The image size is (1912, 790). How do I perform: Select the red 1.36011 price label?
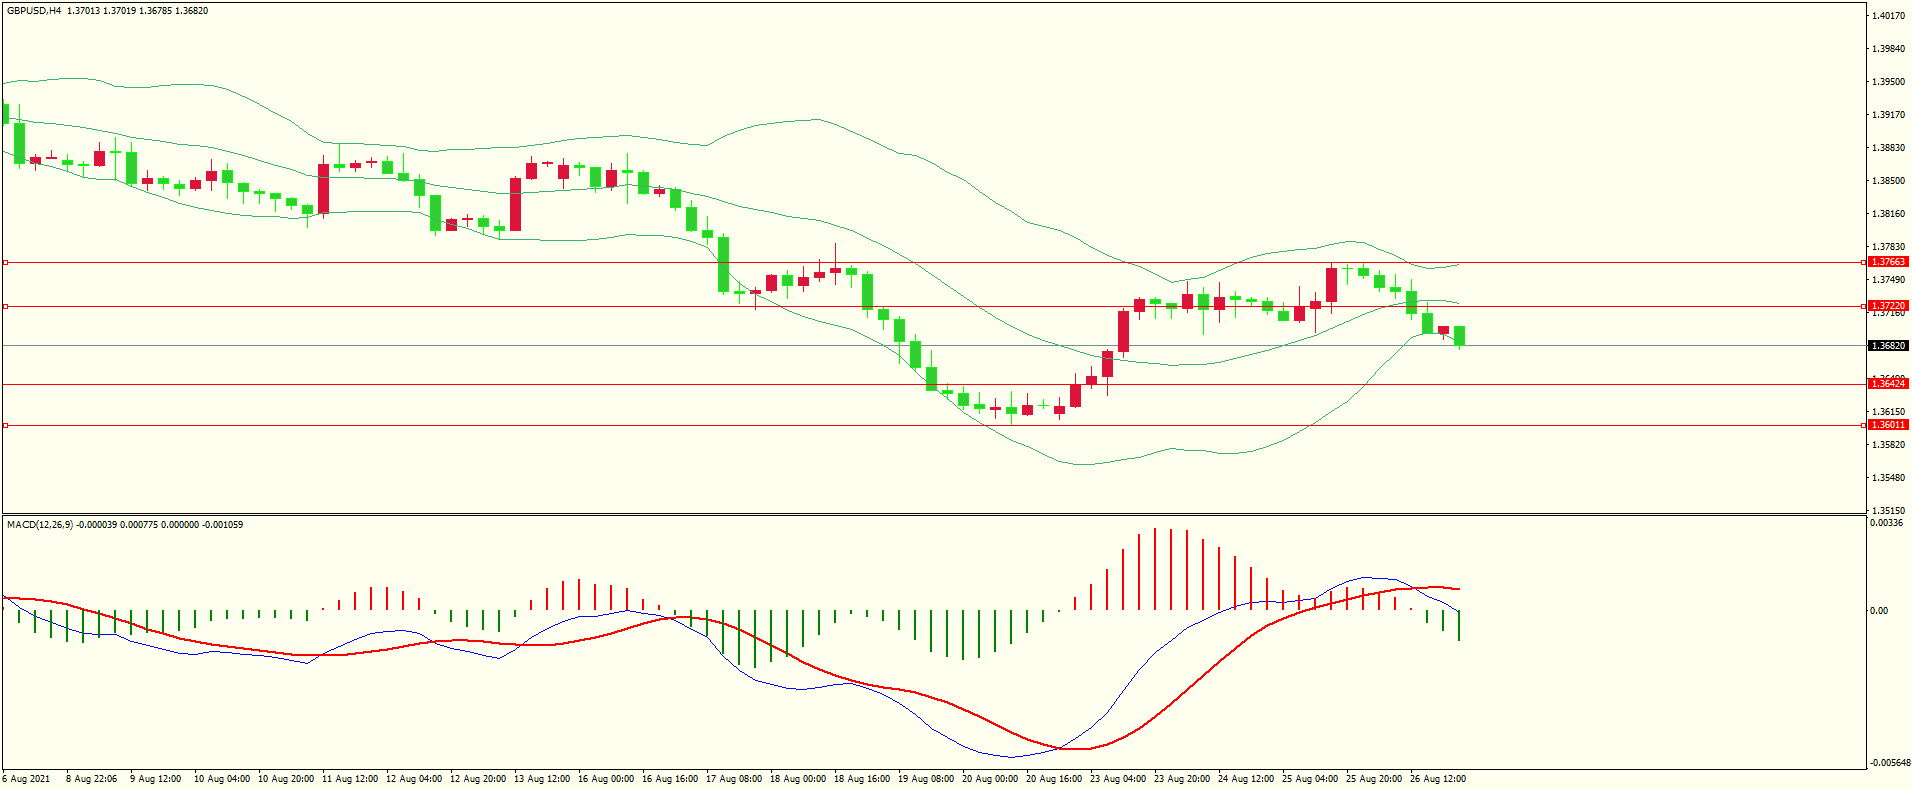pos(1888,425)
